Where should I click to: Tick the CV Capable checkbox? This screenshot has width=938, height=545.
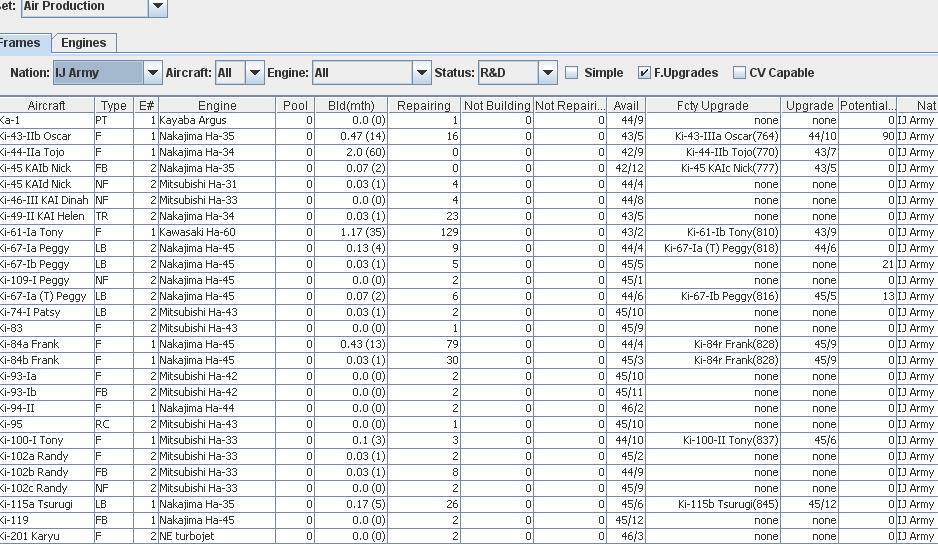tap(739, 73)
